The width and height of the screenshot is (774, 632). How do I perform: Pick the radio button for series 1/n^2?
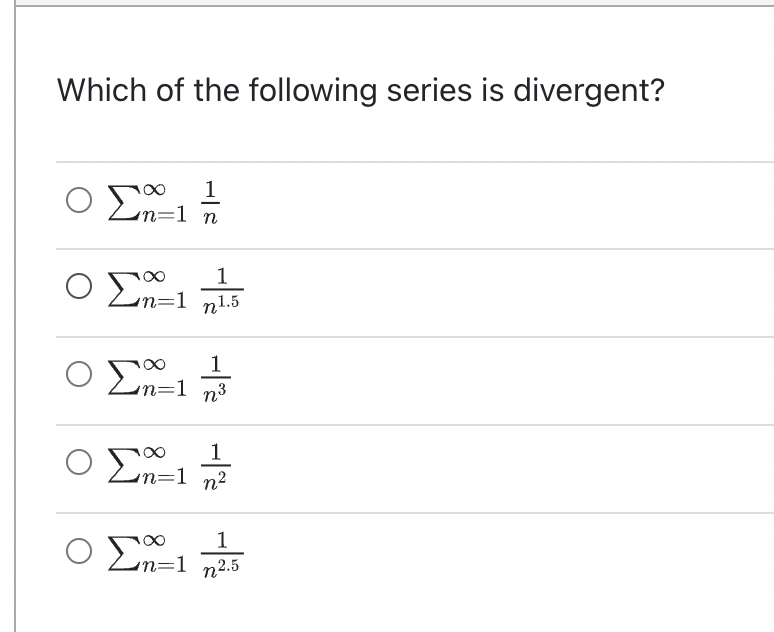(79, 462)
